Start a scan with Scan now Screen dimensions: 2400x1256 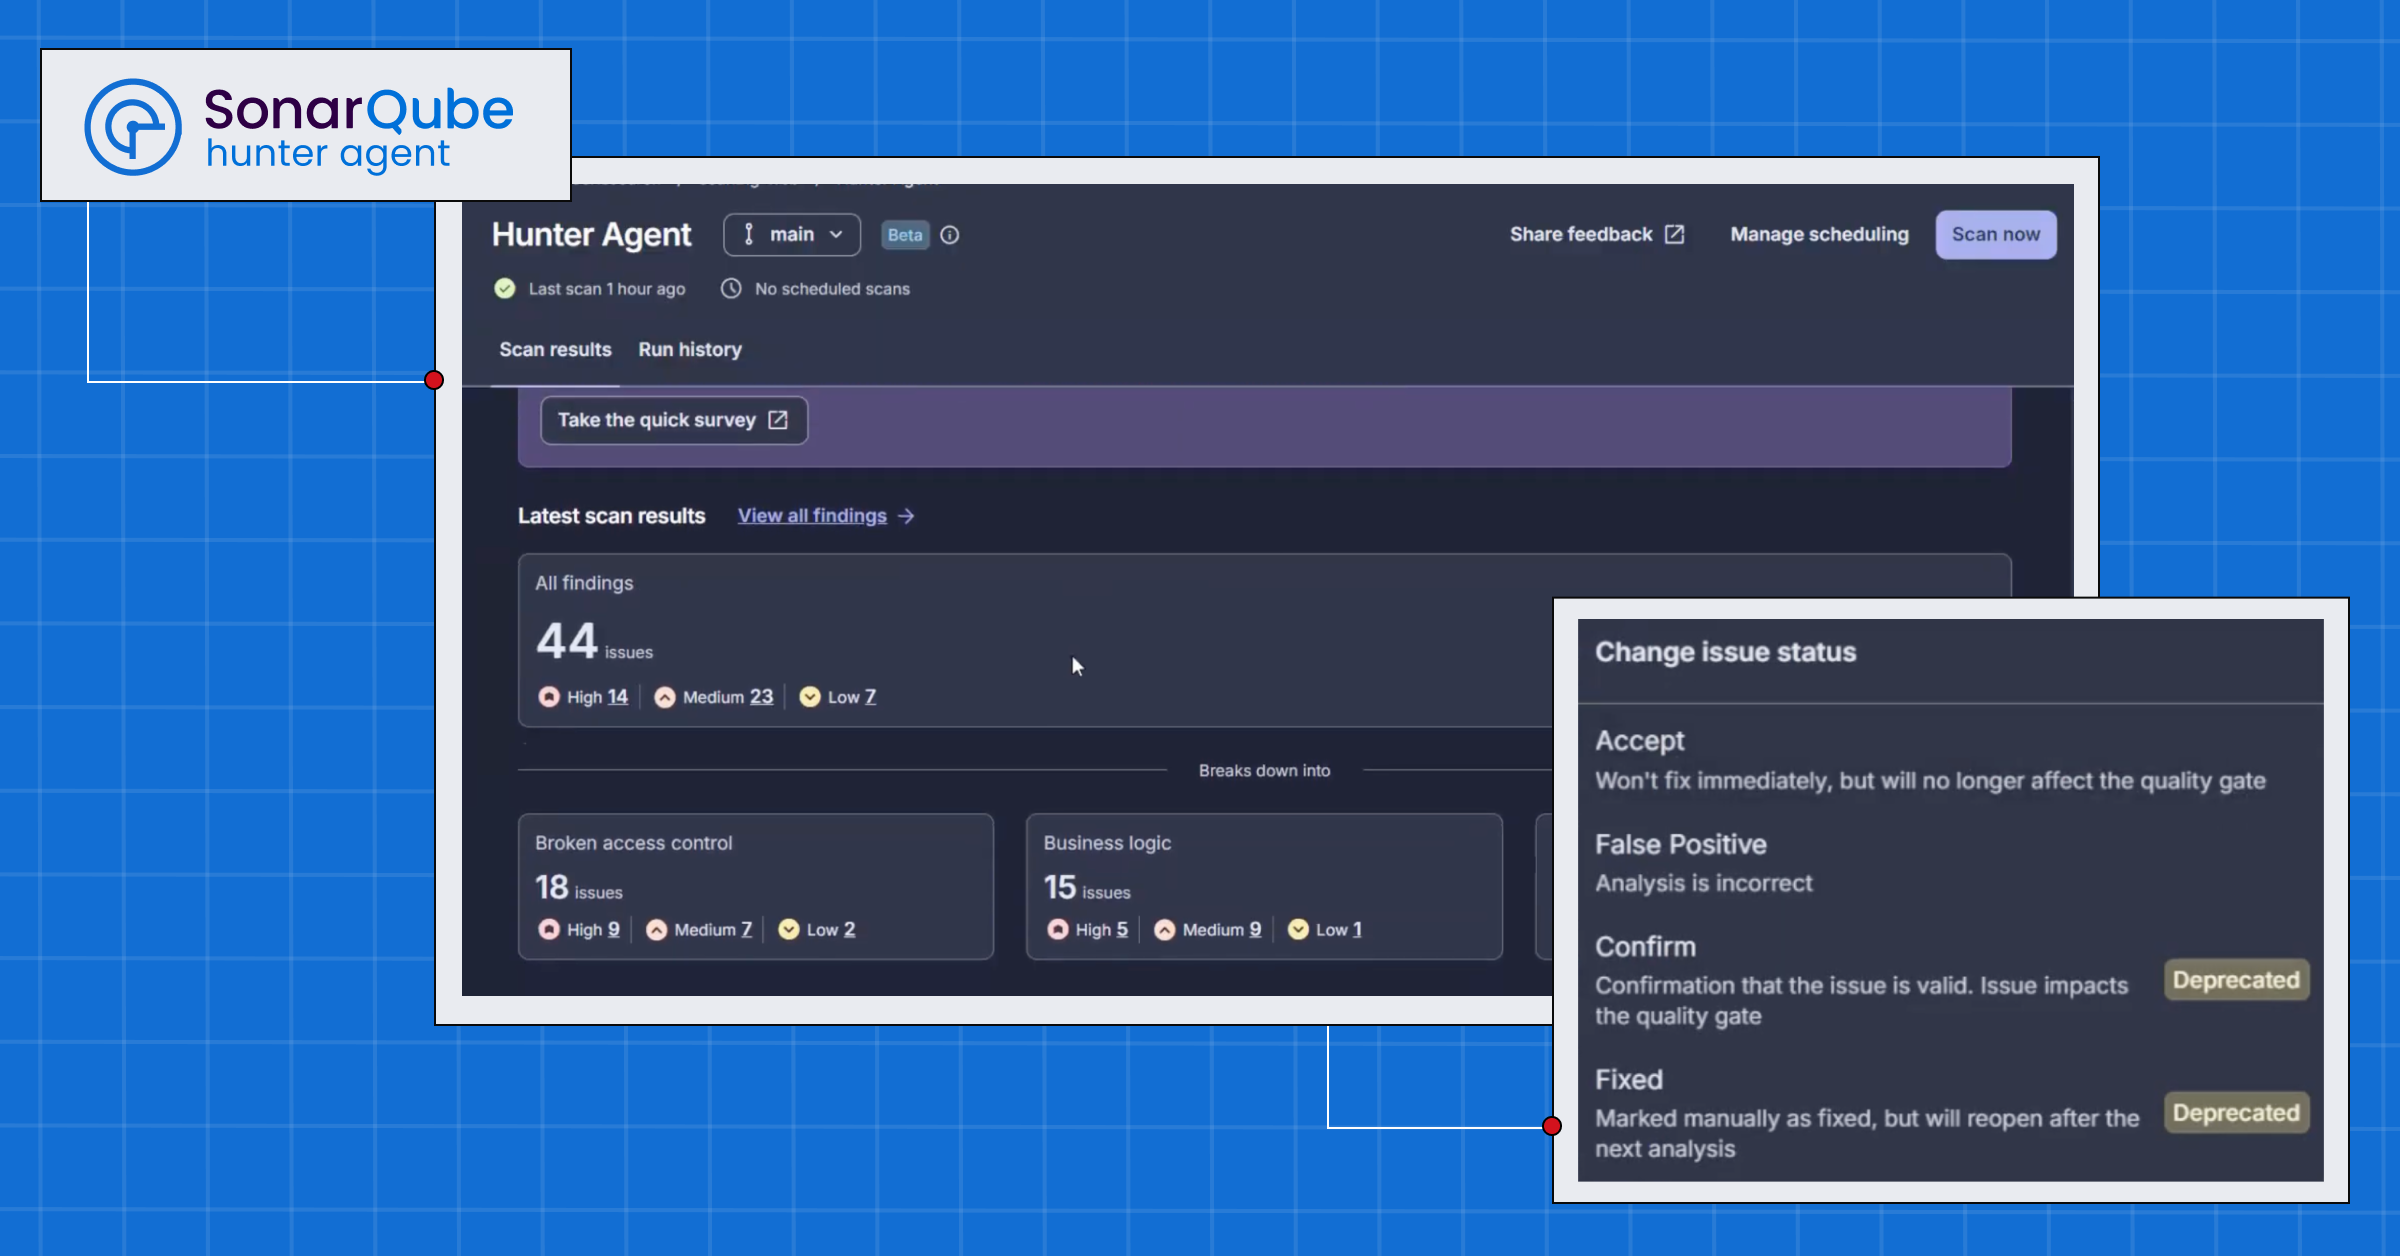coord(1996,234)
